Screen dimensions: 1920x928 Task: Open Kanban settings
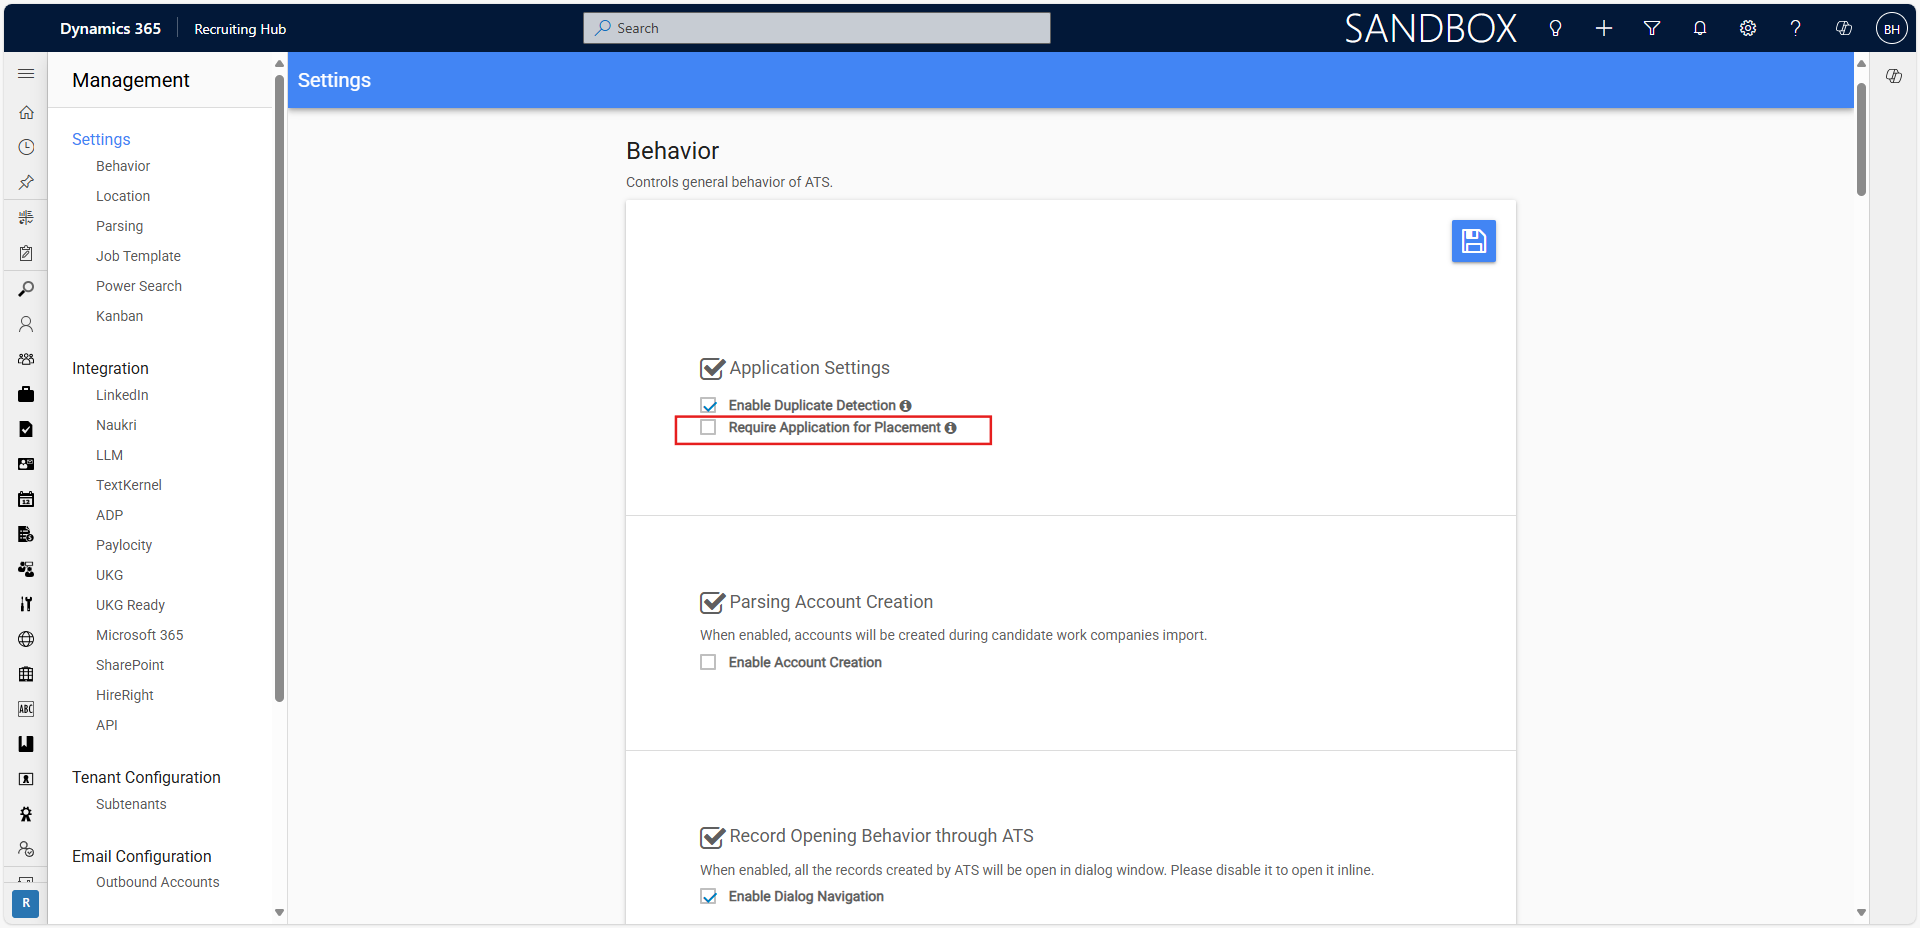(119, 316)
